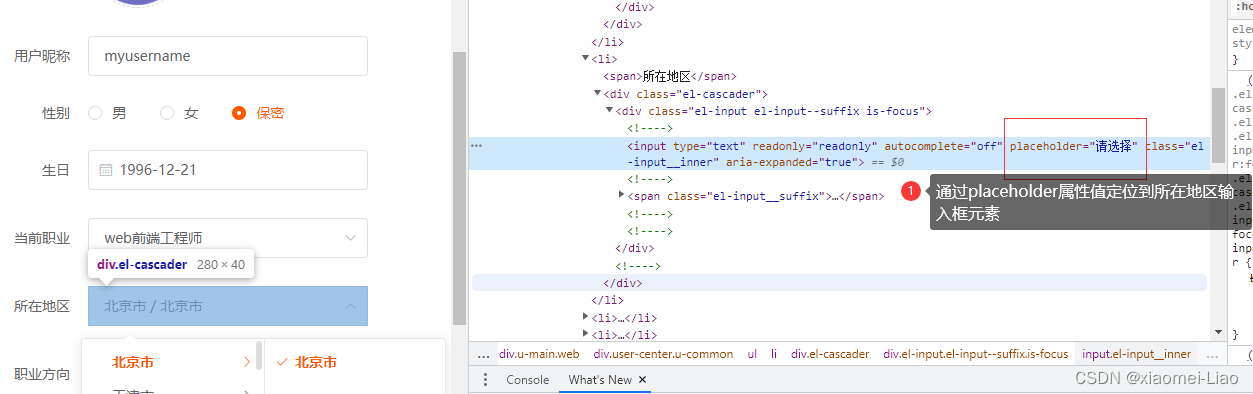The width and height of the screenshot is (1253, 394).
Task: Click the cascader menu's inner scrollbar
Action: pyautogui.click(x=259, y=355)
